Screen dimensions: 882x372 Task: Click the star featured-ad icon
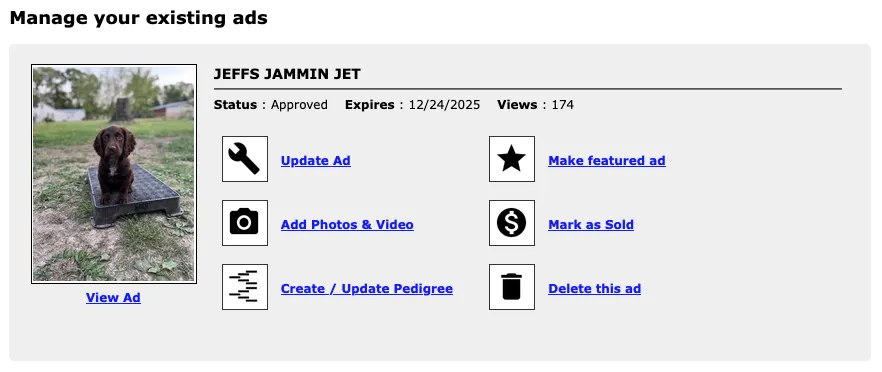pyautogui.click(x=512, y=159)
